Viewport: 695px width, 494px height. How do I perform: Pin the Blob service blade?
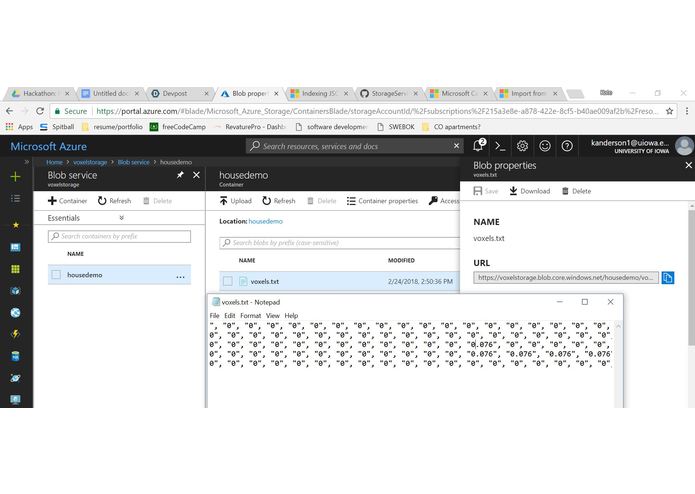tap(180, 175)
